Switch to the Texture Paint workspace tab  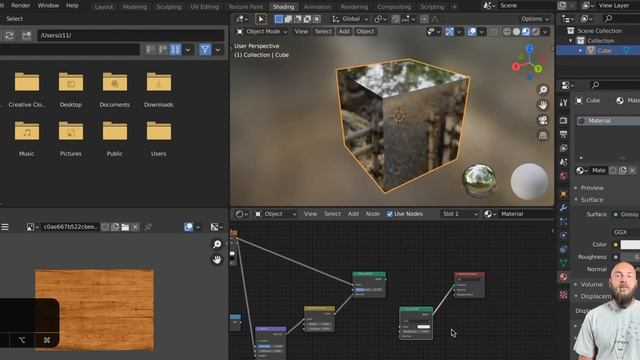246,7
